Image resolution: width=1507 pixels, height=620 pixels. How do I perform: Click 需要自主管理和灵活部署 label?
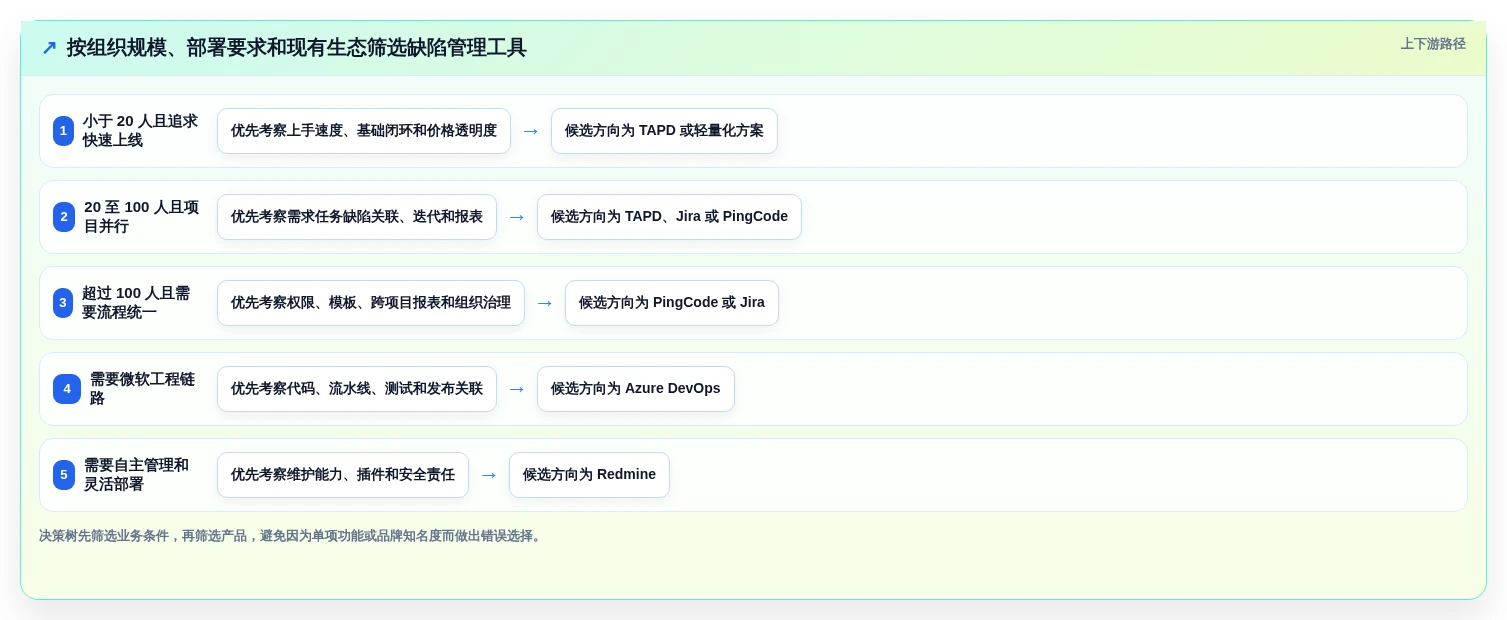pos(137,475)
